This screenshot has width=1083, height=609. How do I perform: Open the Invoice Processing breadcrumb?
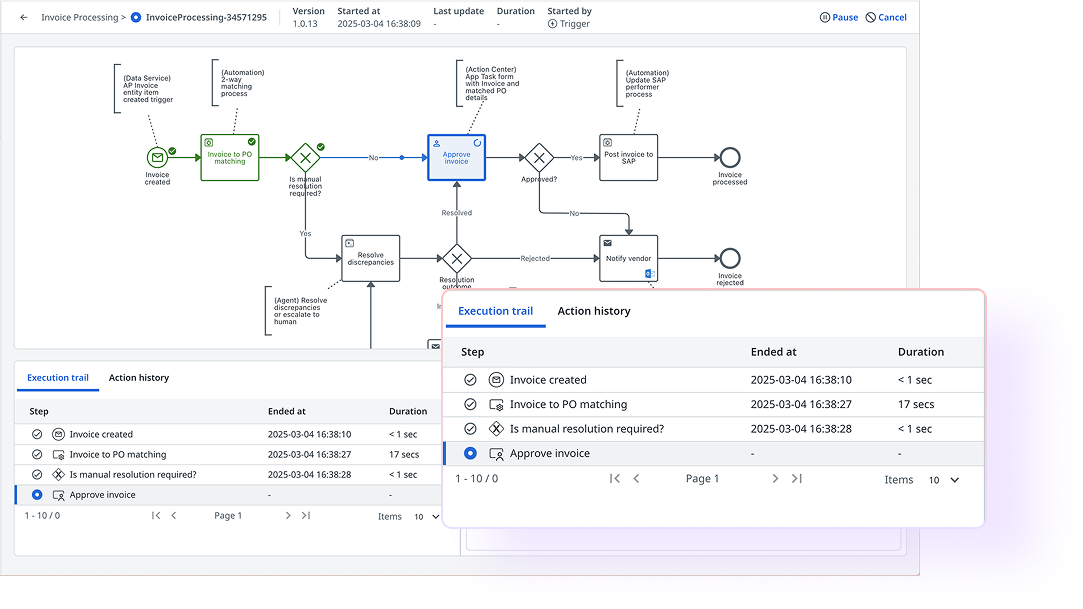coord(79,17)
